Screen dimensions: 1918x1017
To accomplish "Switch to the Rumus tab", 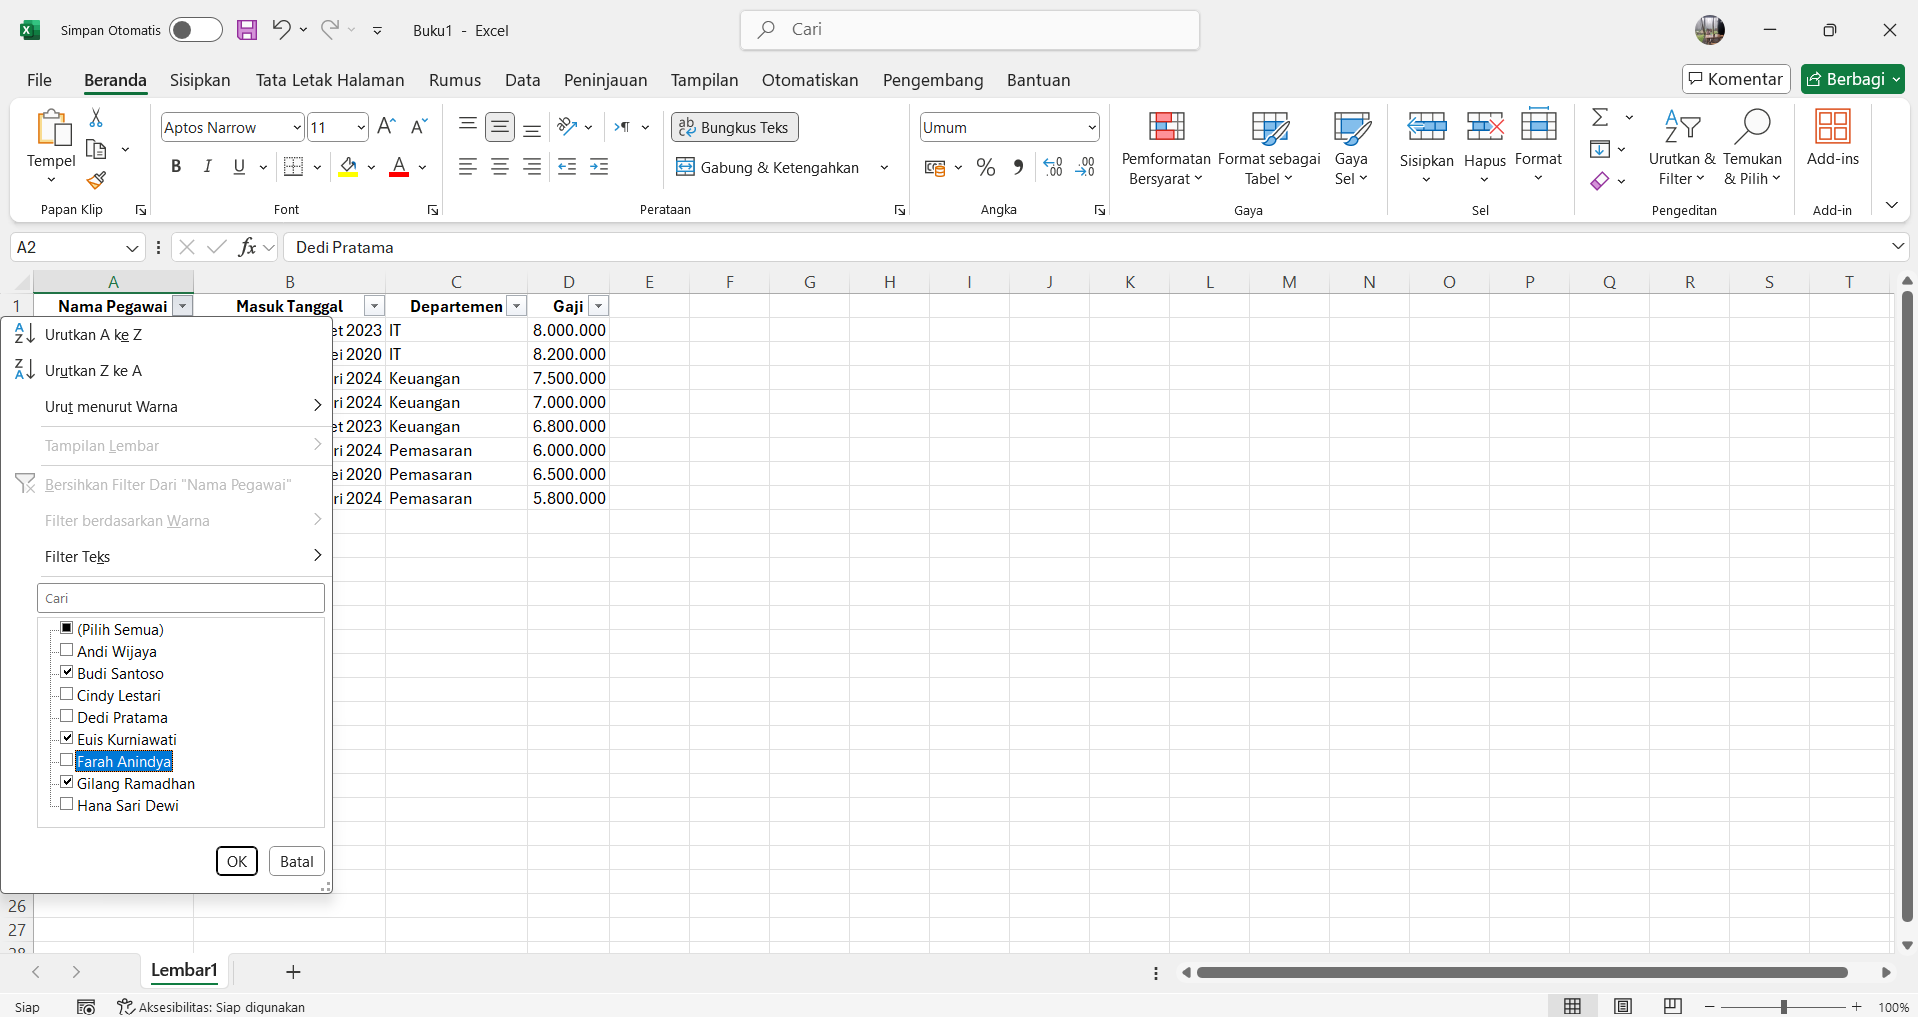I will (x=455, y=80).
